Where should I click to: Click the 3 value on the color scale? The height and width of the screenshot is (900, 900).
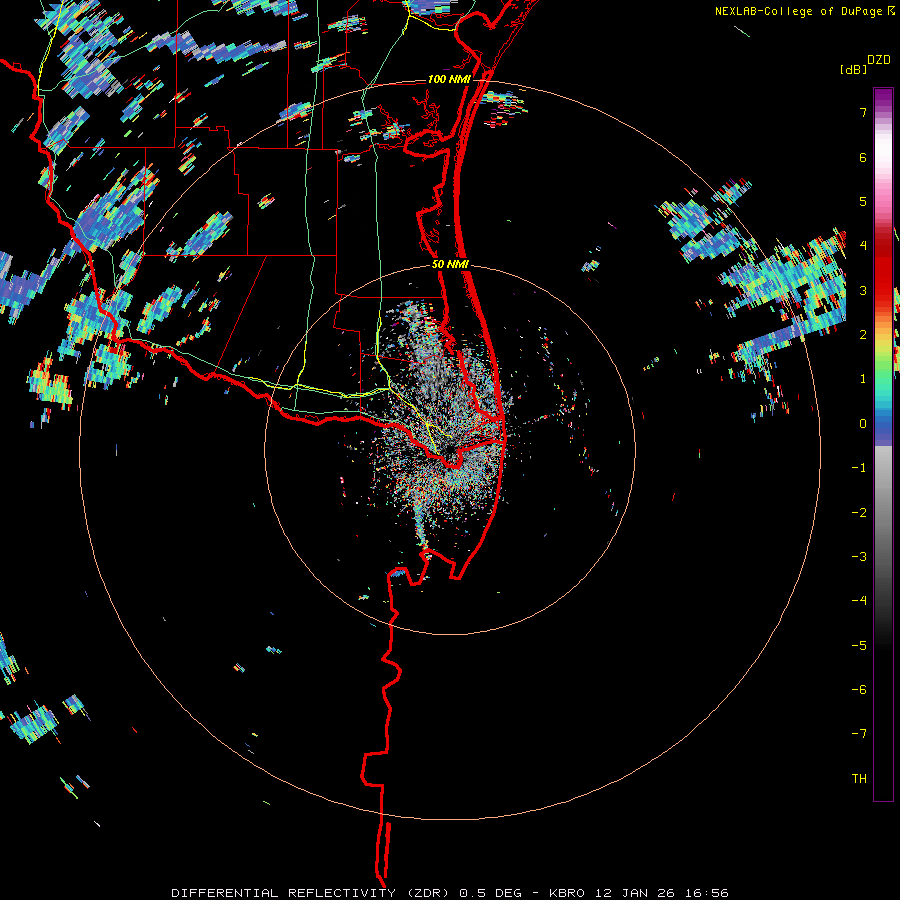[x=863, y=290]
